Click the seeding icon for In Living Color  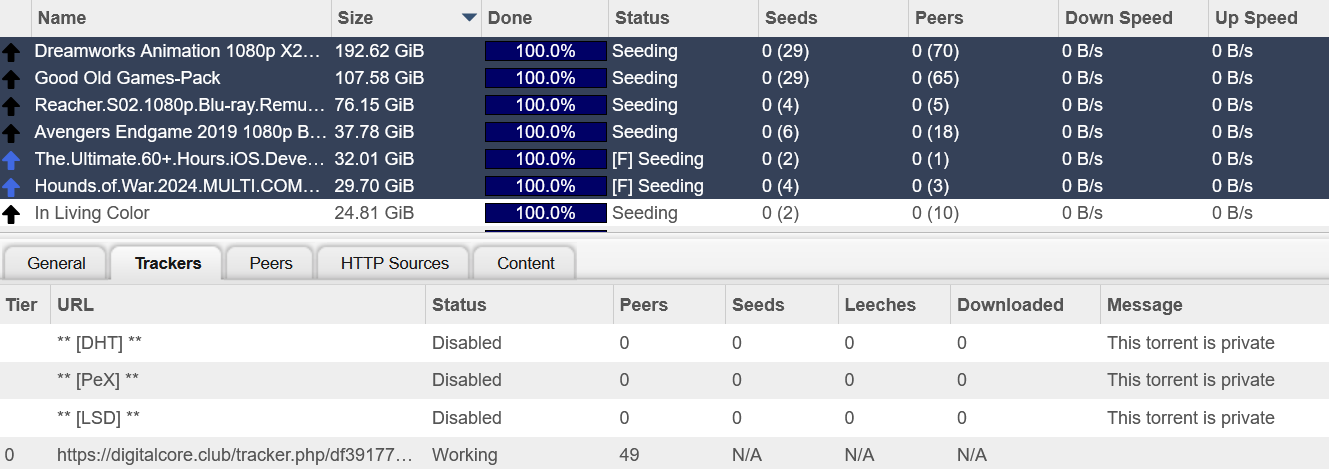(x=11, y=214)
